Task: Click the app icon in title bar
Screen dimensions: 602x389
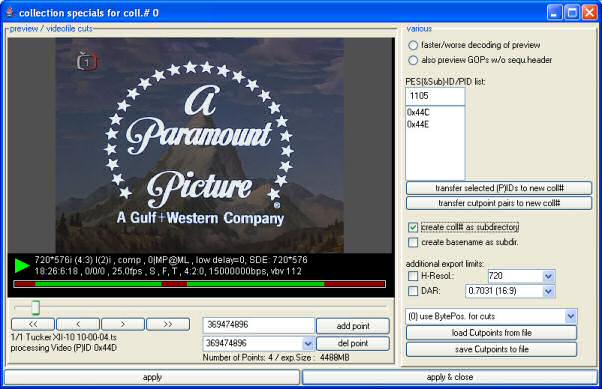Action: (10, 12)
